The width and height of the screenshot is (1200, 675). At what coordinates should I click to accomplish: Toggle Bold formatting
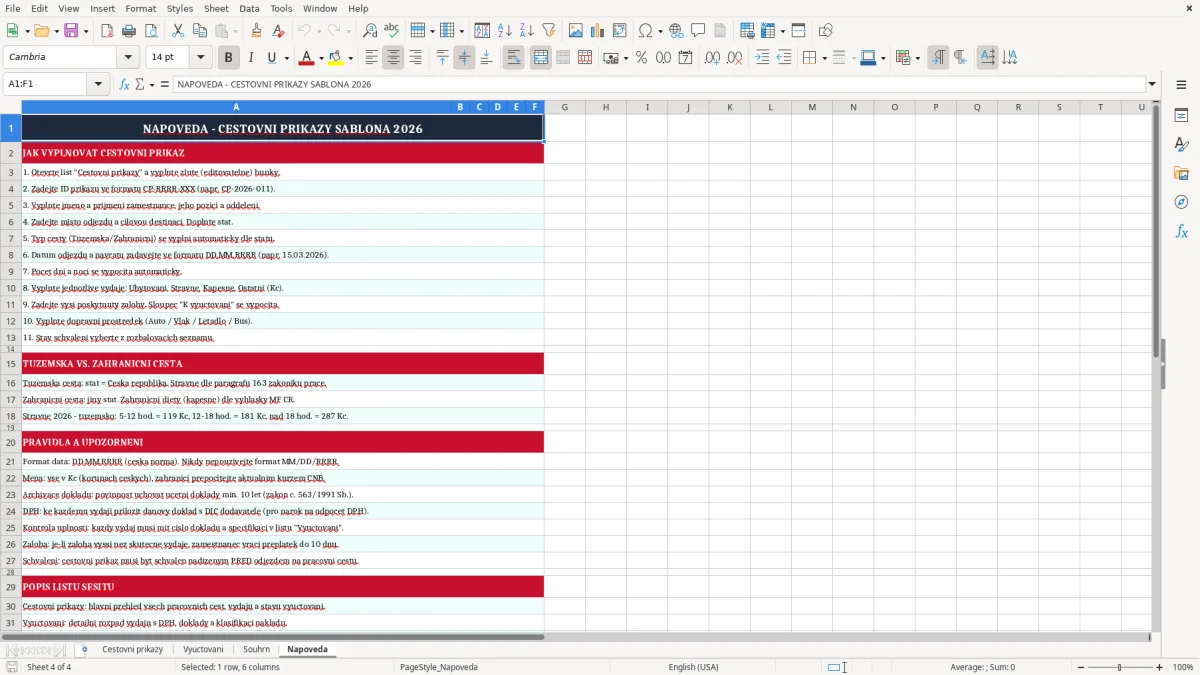pyautogui.click(x=228, y=58)
